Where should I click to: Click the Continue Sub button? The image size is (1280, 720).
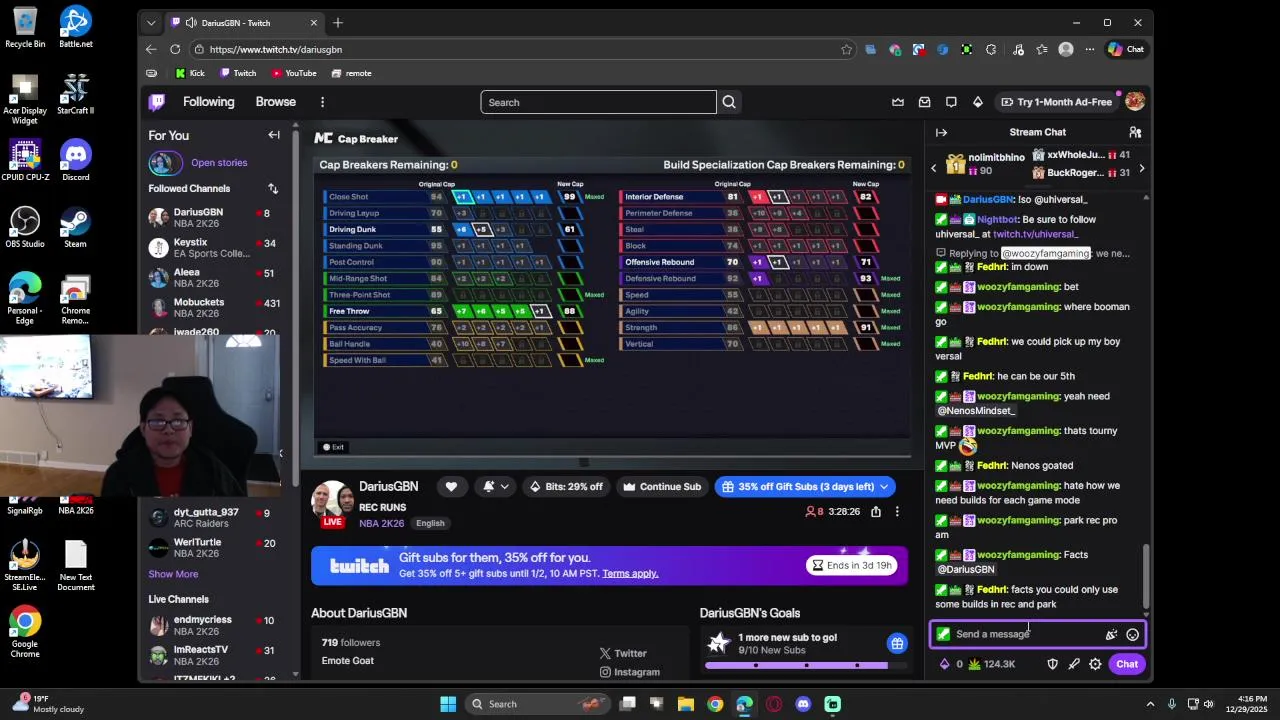[x=662, y=487]
